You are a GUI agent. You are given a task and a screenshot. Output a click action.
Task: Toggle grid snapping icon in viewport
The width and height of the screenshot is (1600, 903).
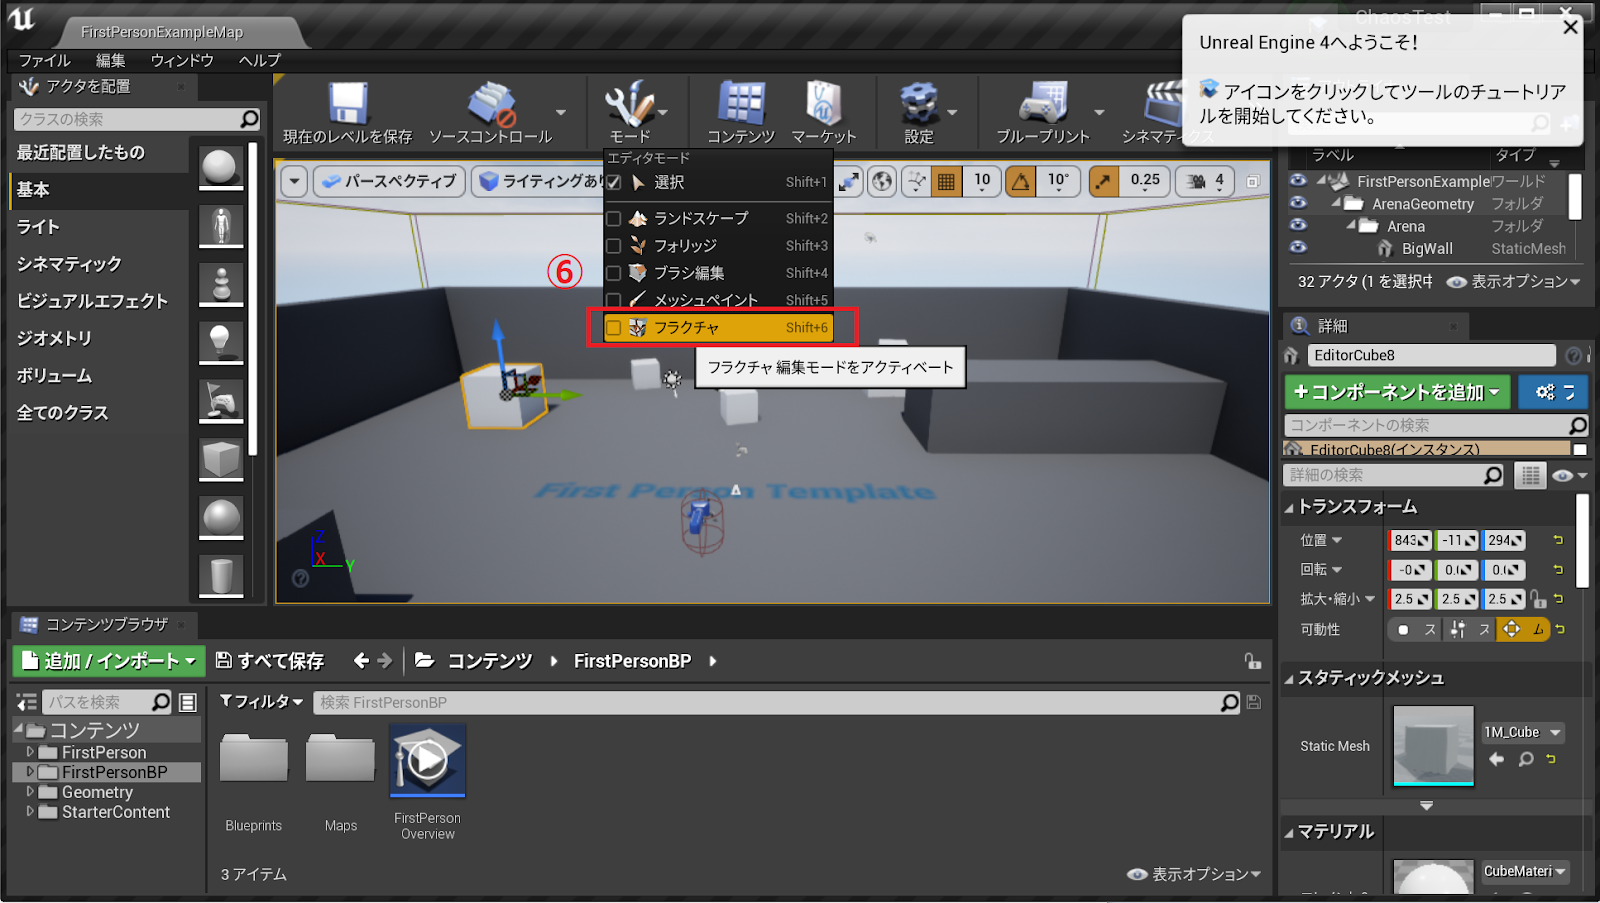click(x=946, y=181)
